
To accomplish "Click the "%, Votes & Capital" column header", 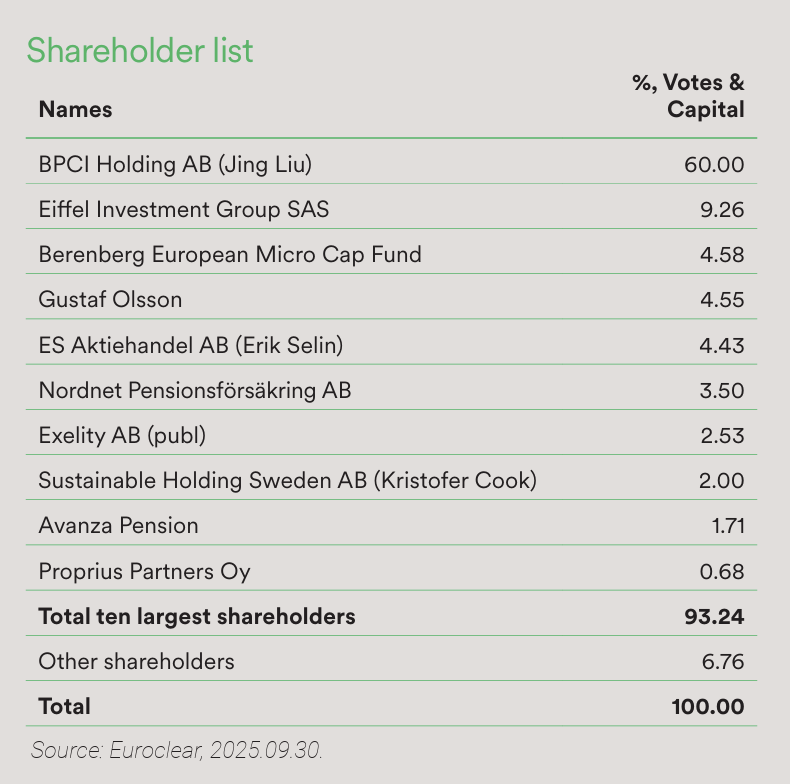I will click(690, 96).
